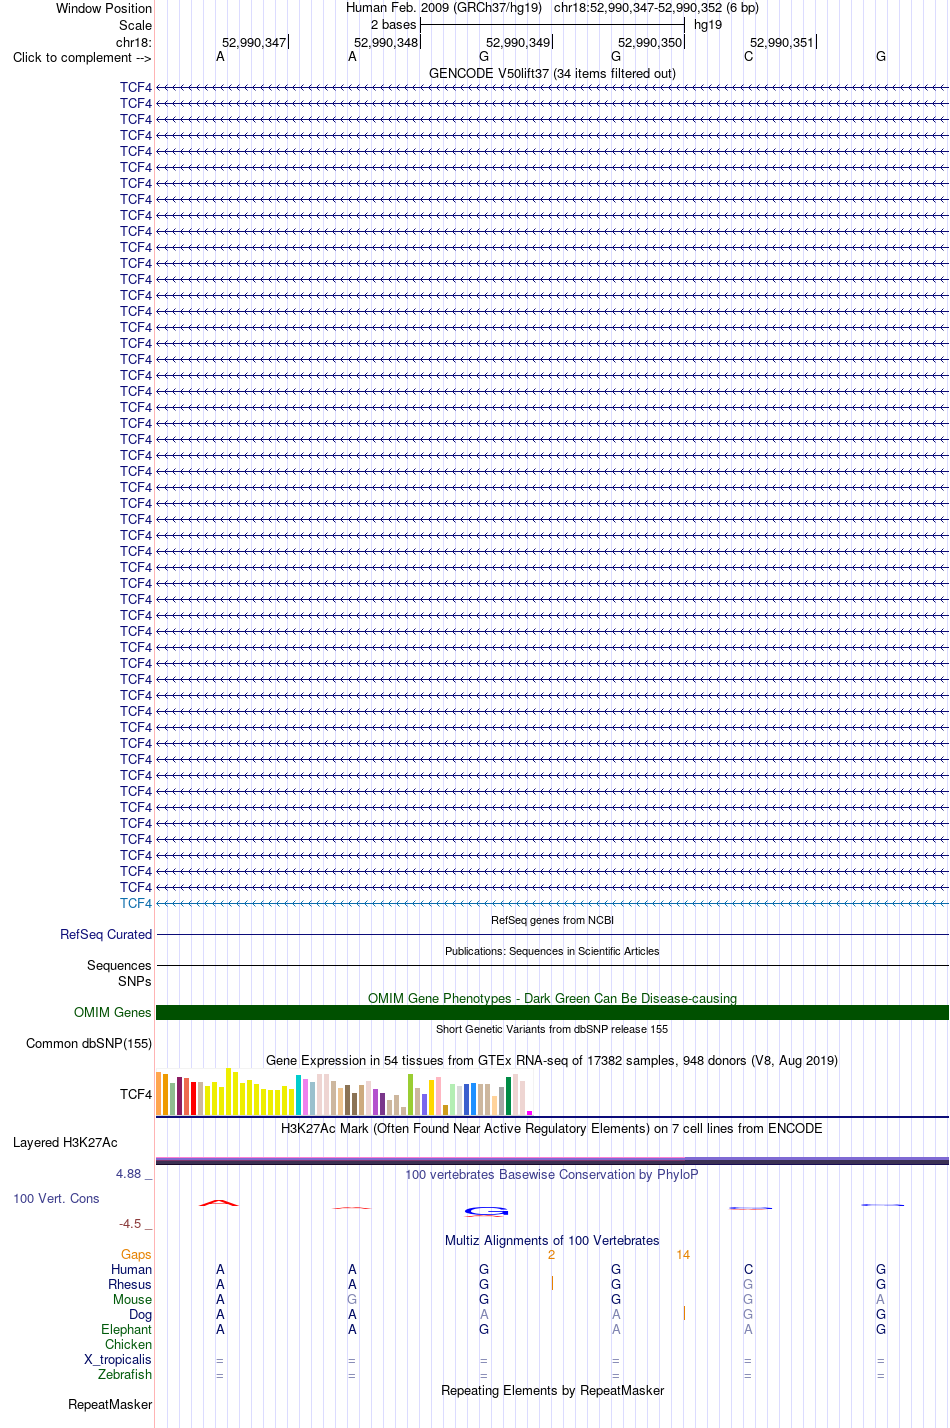
Task: Click the 'Chicken' species label
Action: (129, 1345)
